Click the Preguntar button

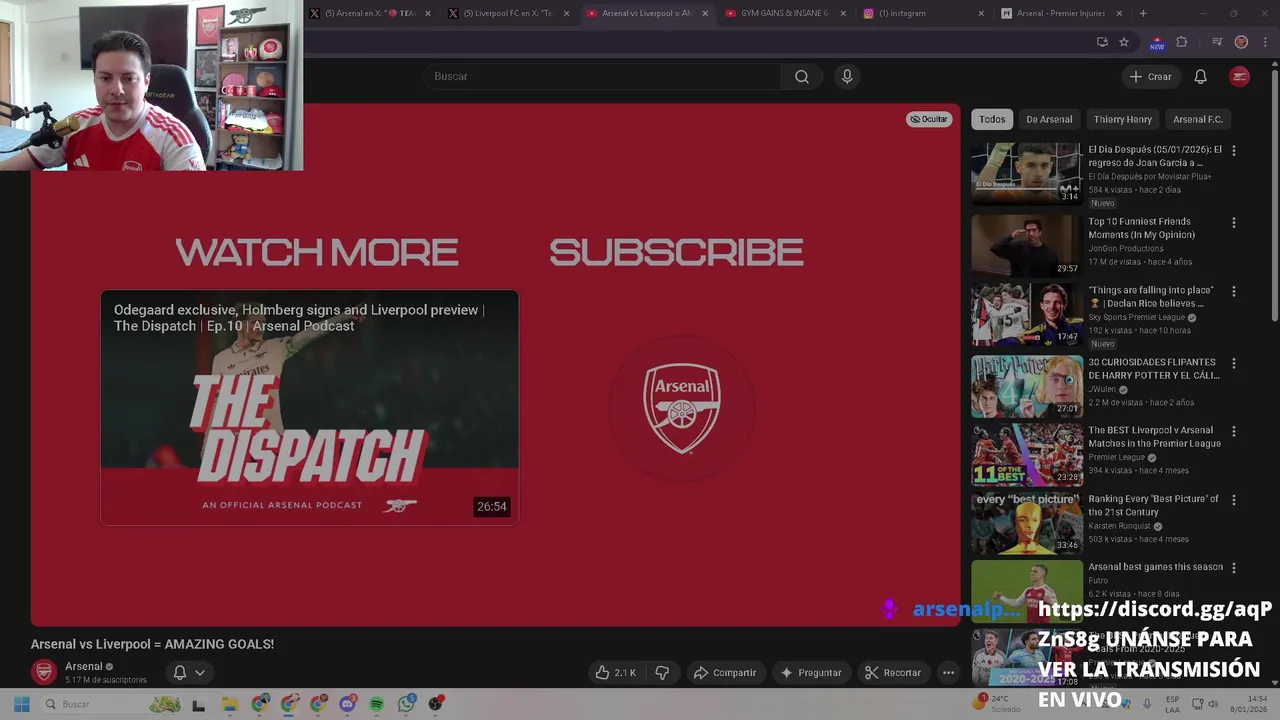coord(810,673)
